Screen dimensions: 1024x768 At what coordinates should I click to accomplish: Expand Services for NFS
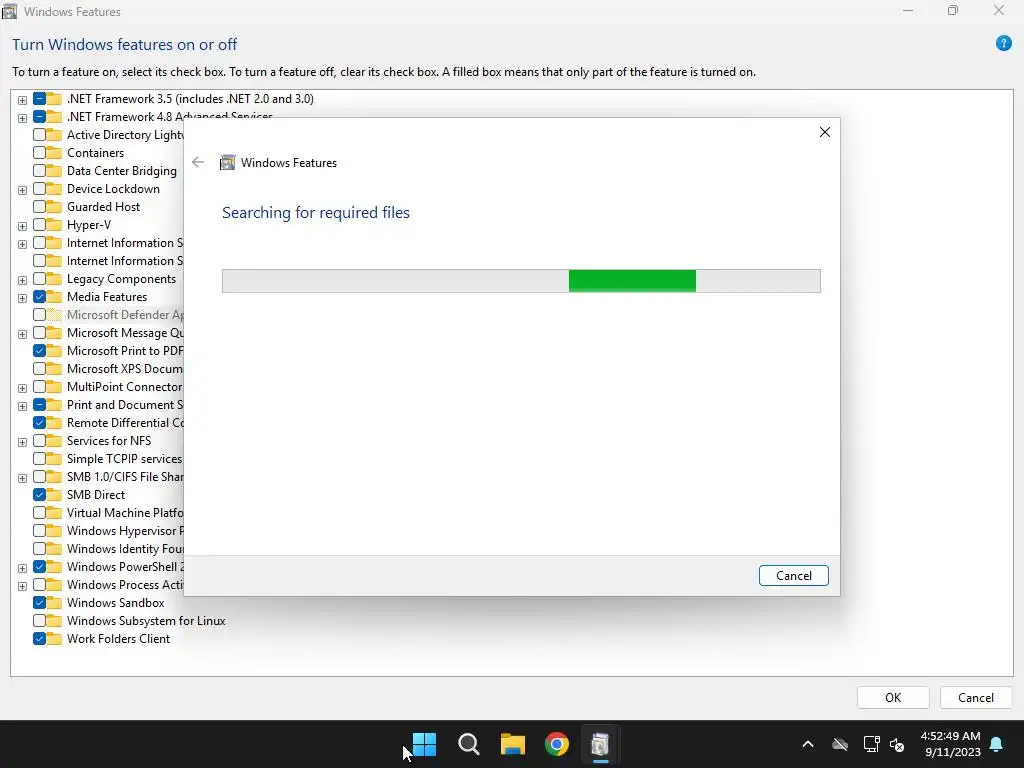(22, 442)
